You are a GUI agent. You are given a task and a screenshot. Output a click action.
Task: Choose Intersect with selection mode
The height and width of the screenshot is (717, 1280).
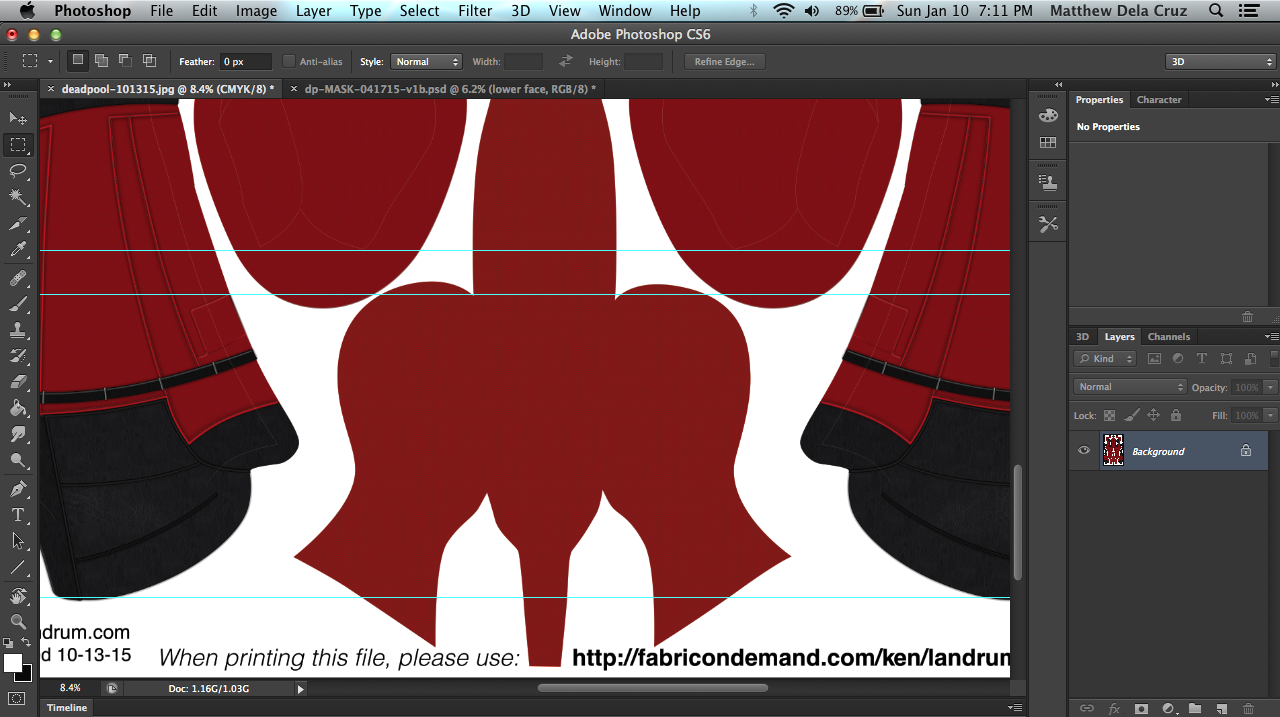[149, 61]
